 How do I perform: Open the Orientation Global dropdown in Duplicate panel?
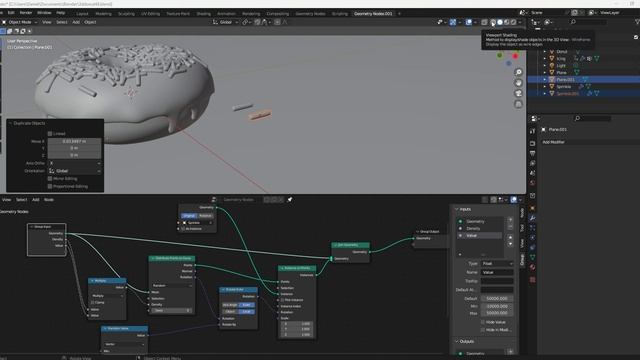point(74,171)
